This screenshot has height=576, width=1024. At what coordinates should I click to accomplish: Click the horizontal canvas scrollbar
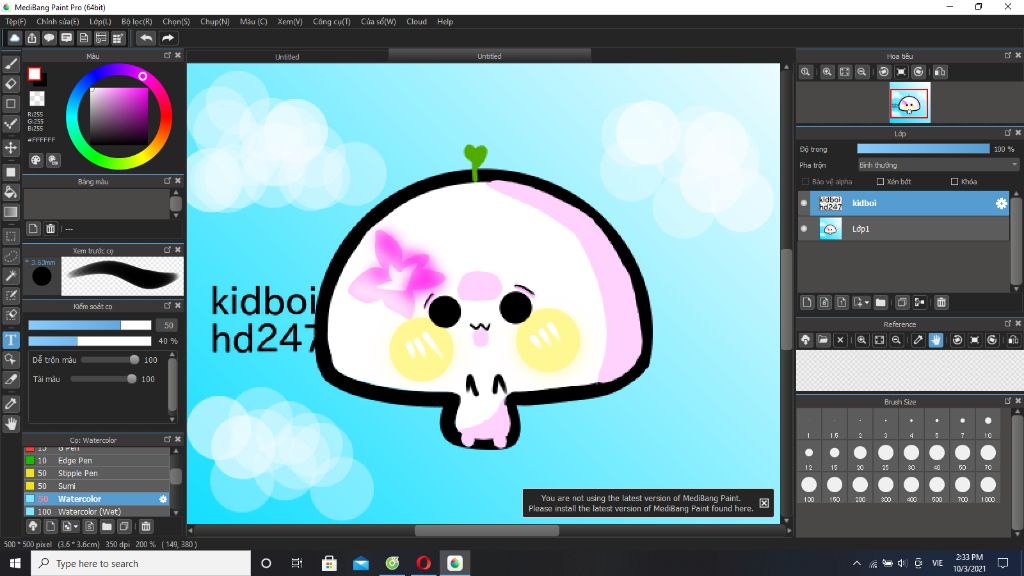(487, 530)
